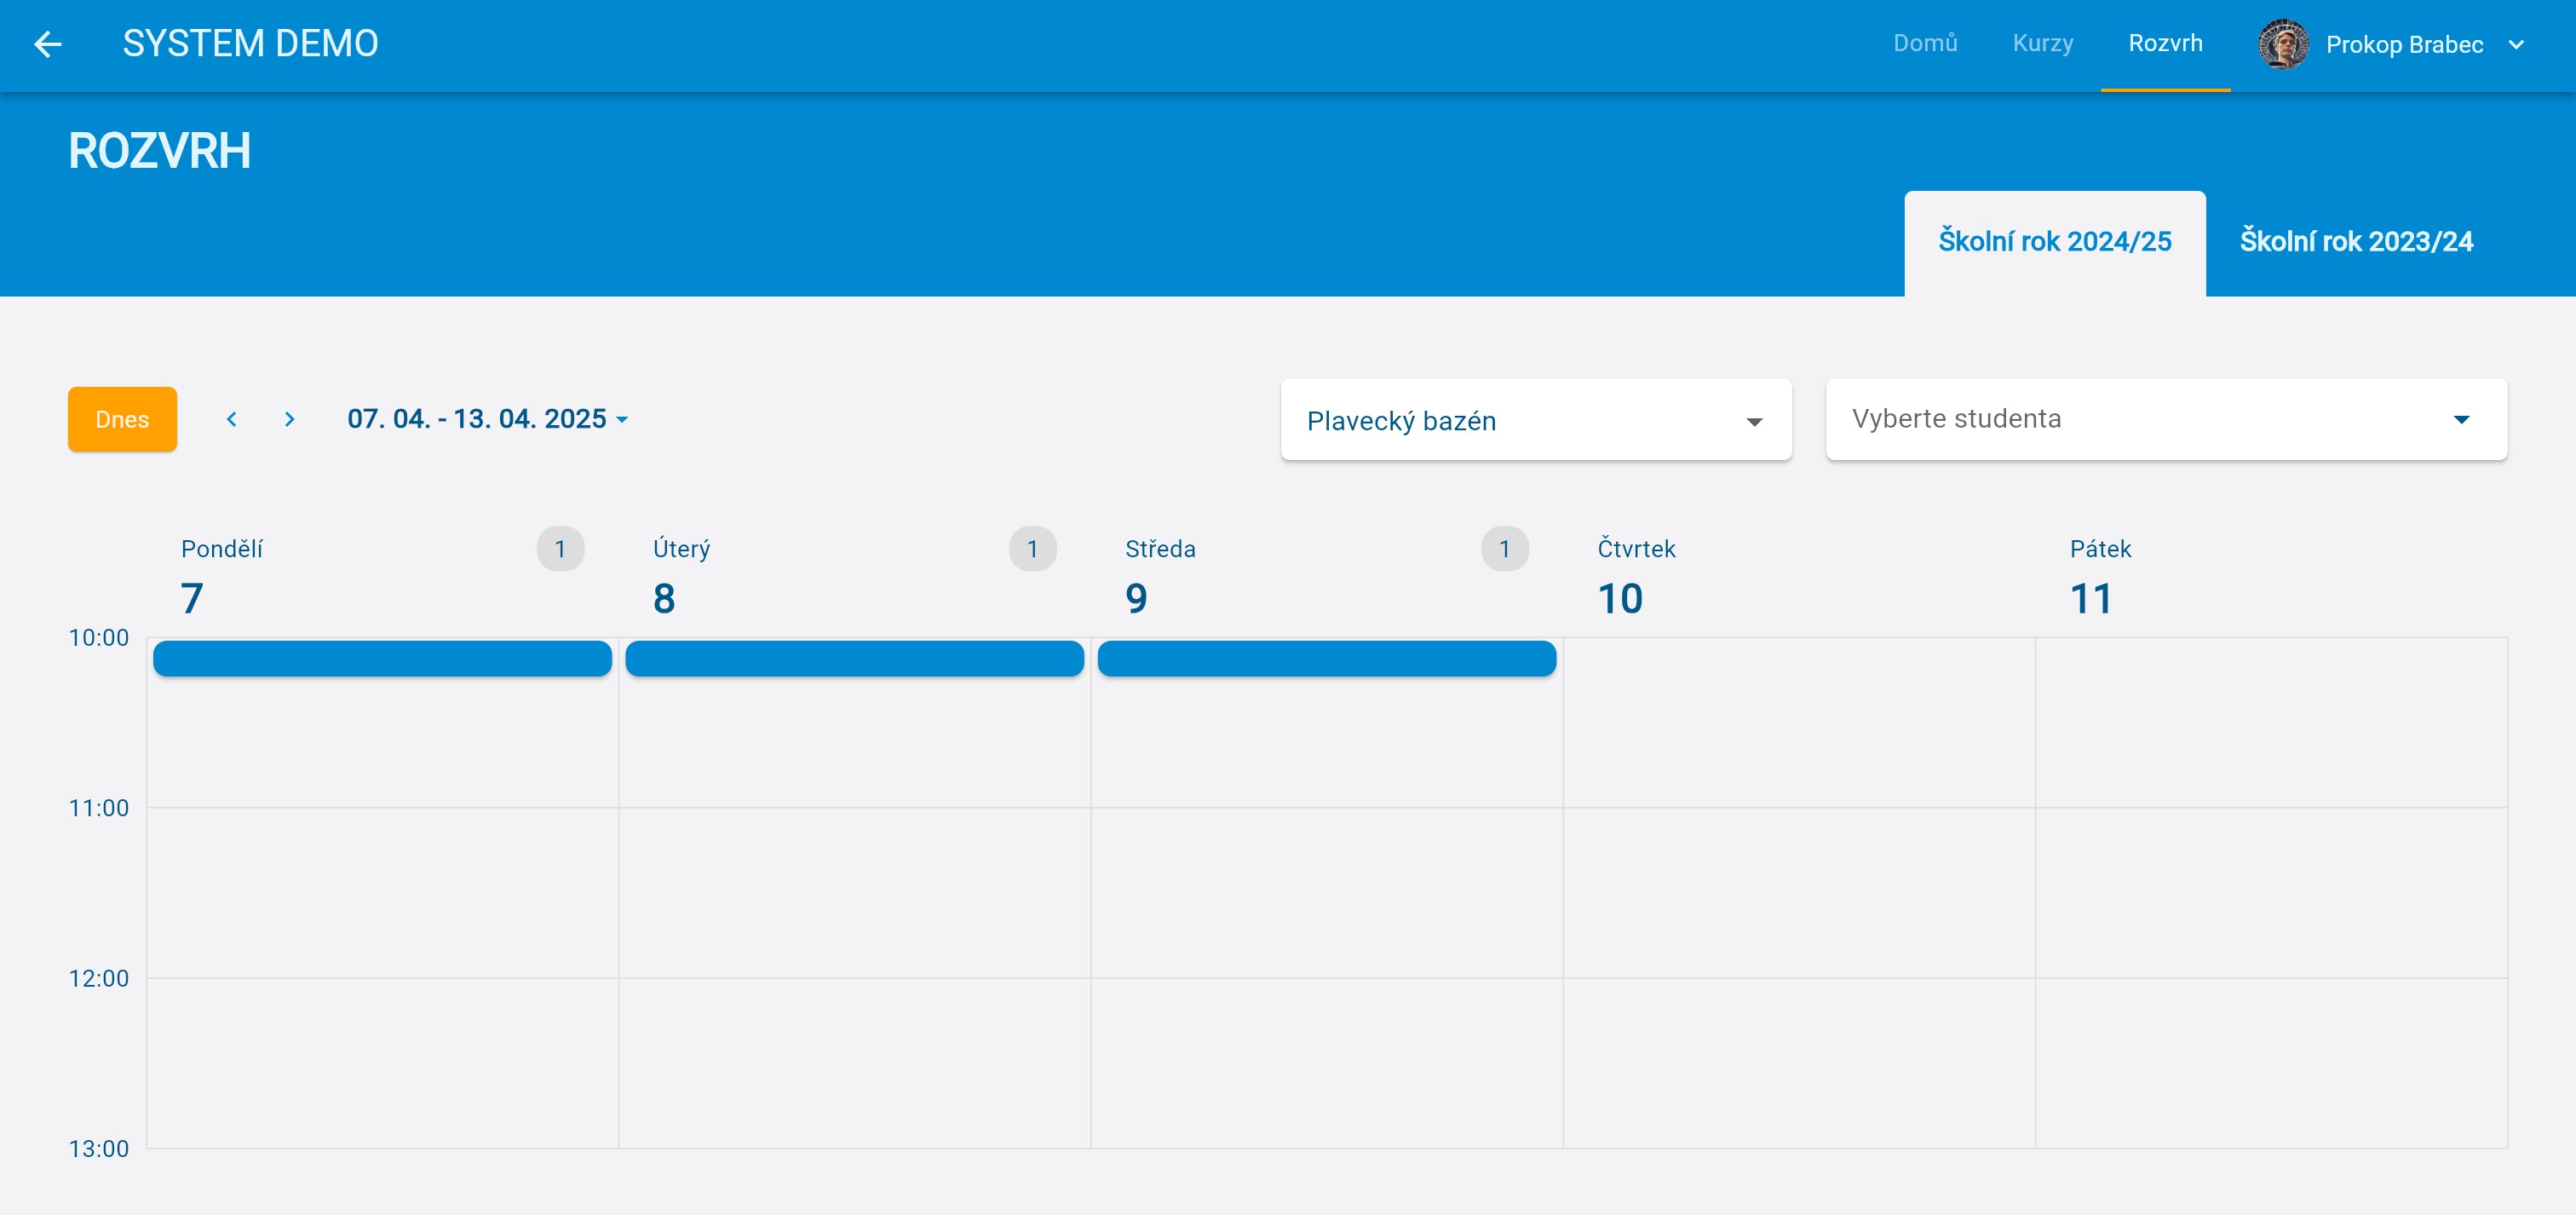Open the Úterý 10:00 lesson block
Viewport: 2576px width, 1215px height.
[854, 659]
